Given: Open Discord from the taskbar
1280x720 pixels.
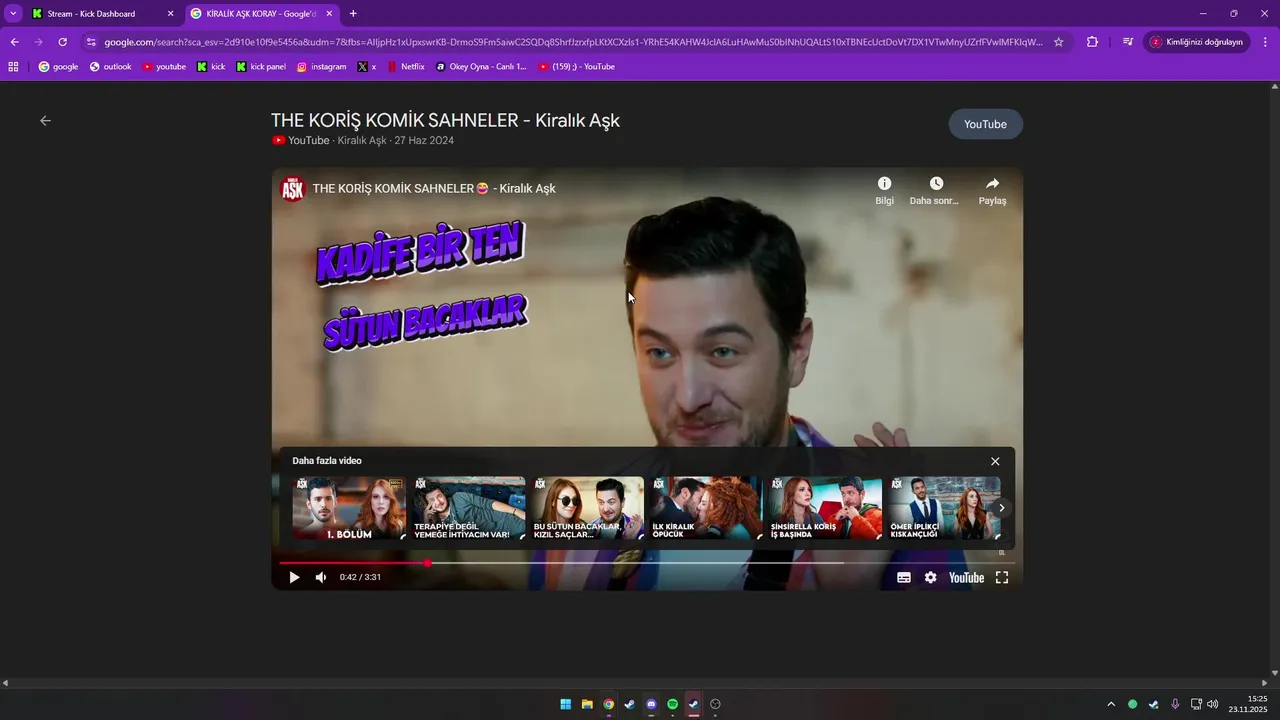Looking at the screenshot, I should (x=651, y=704).
